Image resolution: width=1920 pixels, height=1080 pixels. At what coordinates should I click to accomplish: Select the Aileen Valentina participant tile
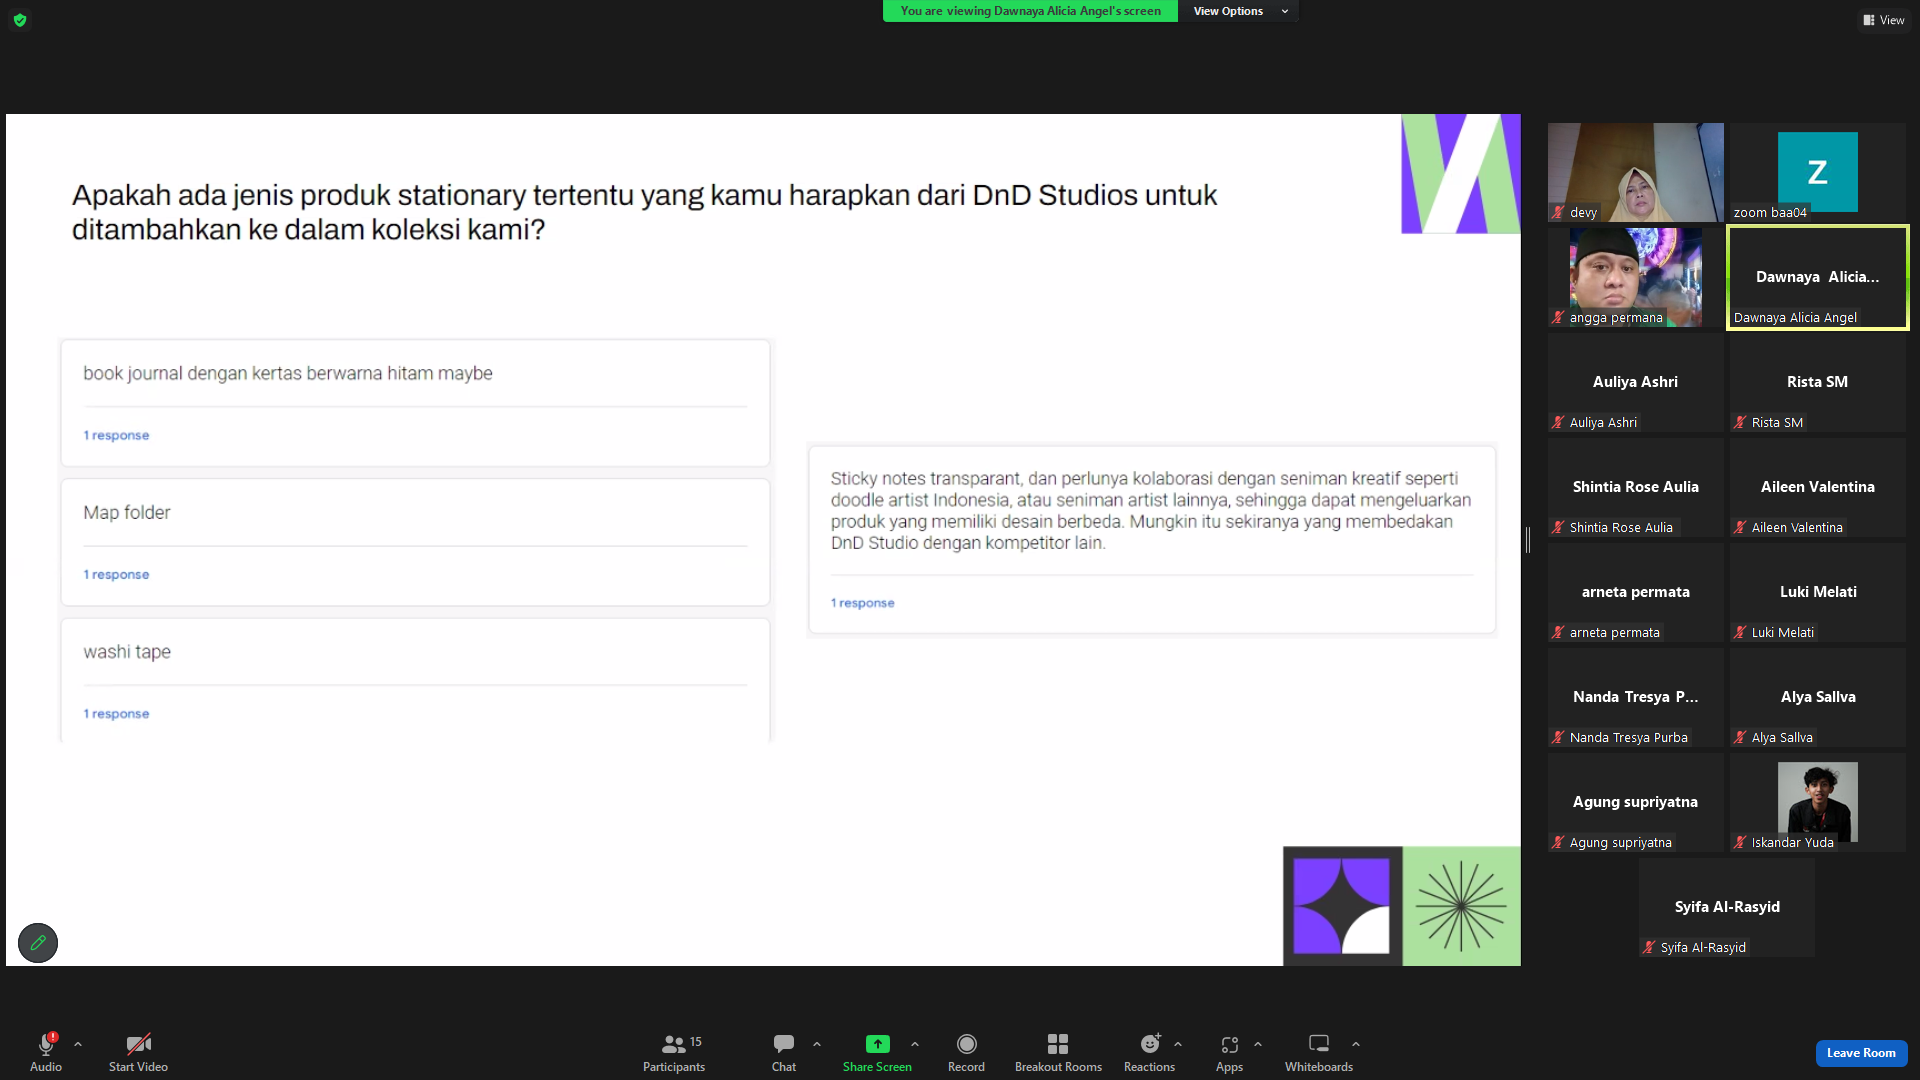[1818, 487]
